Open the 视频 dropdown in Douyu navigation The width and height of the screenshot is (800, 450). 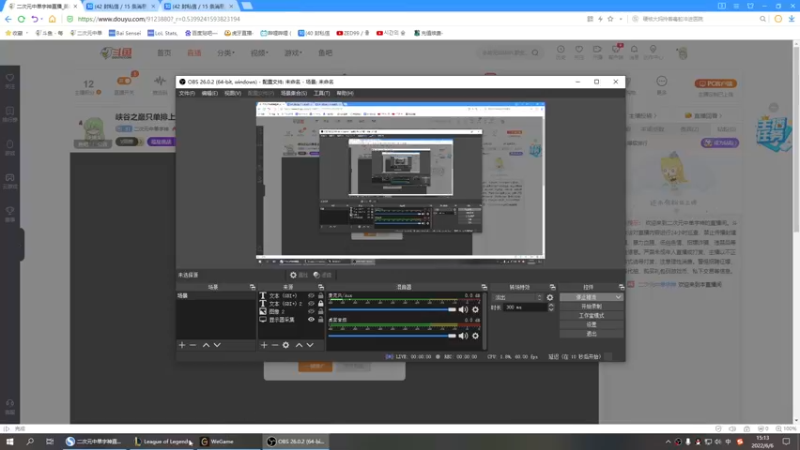(259, 53)
